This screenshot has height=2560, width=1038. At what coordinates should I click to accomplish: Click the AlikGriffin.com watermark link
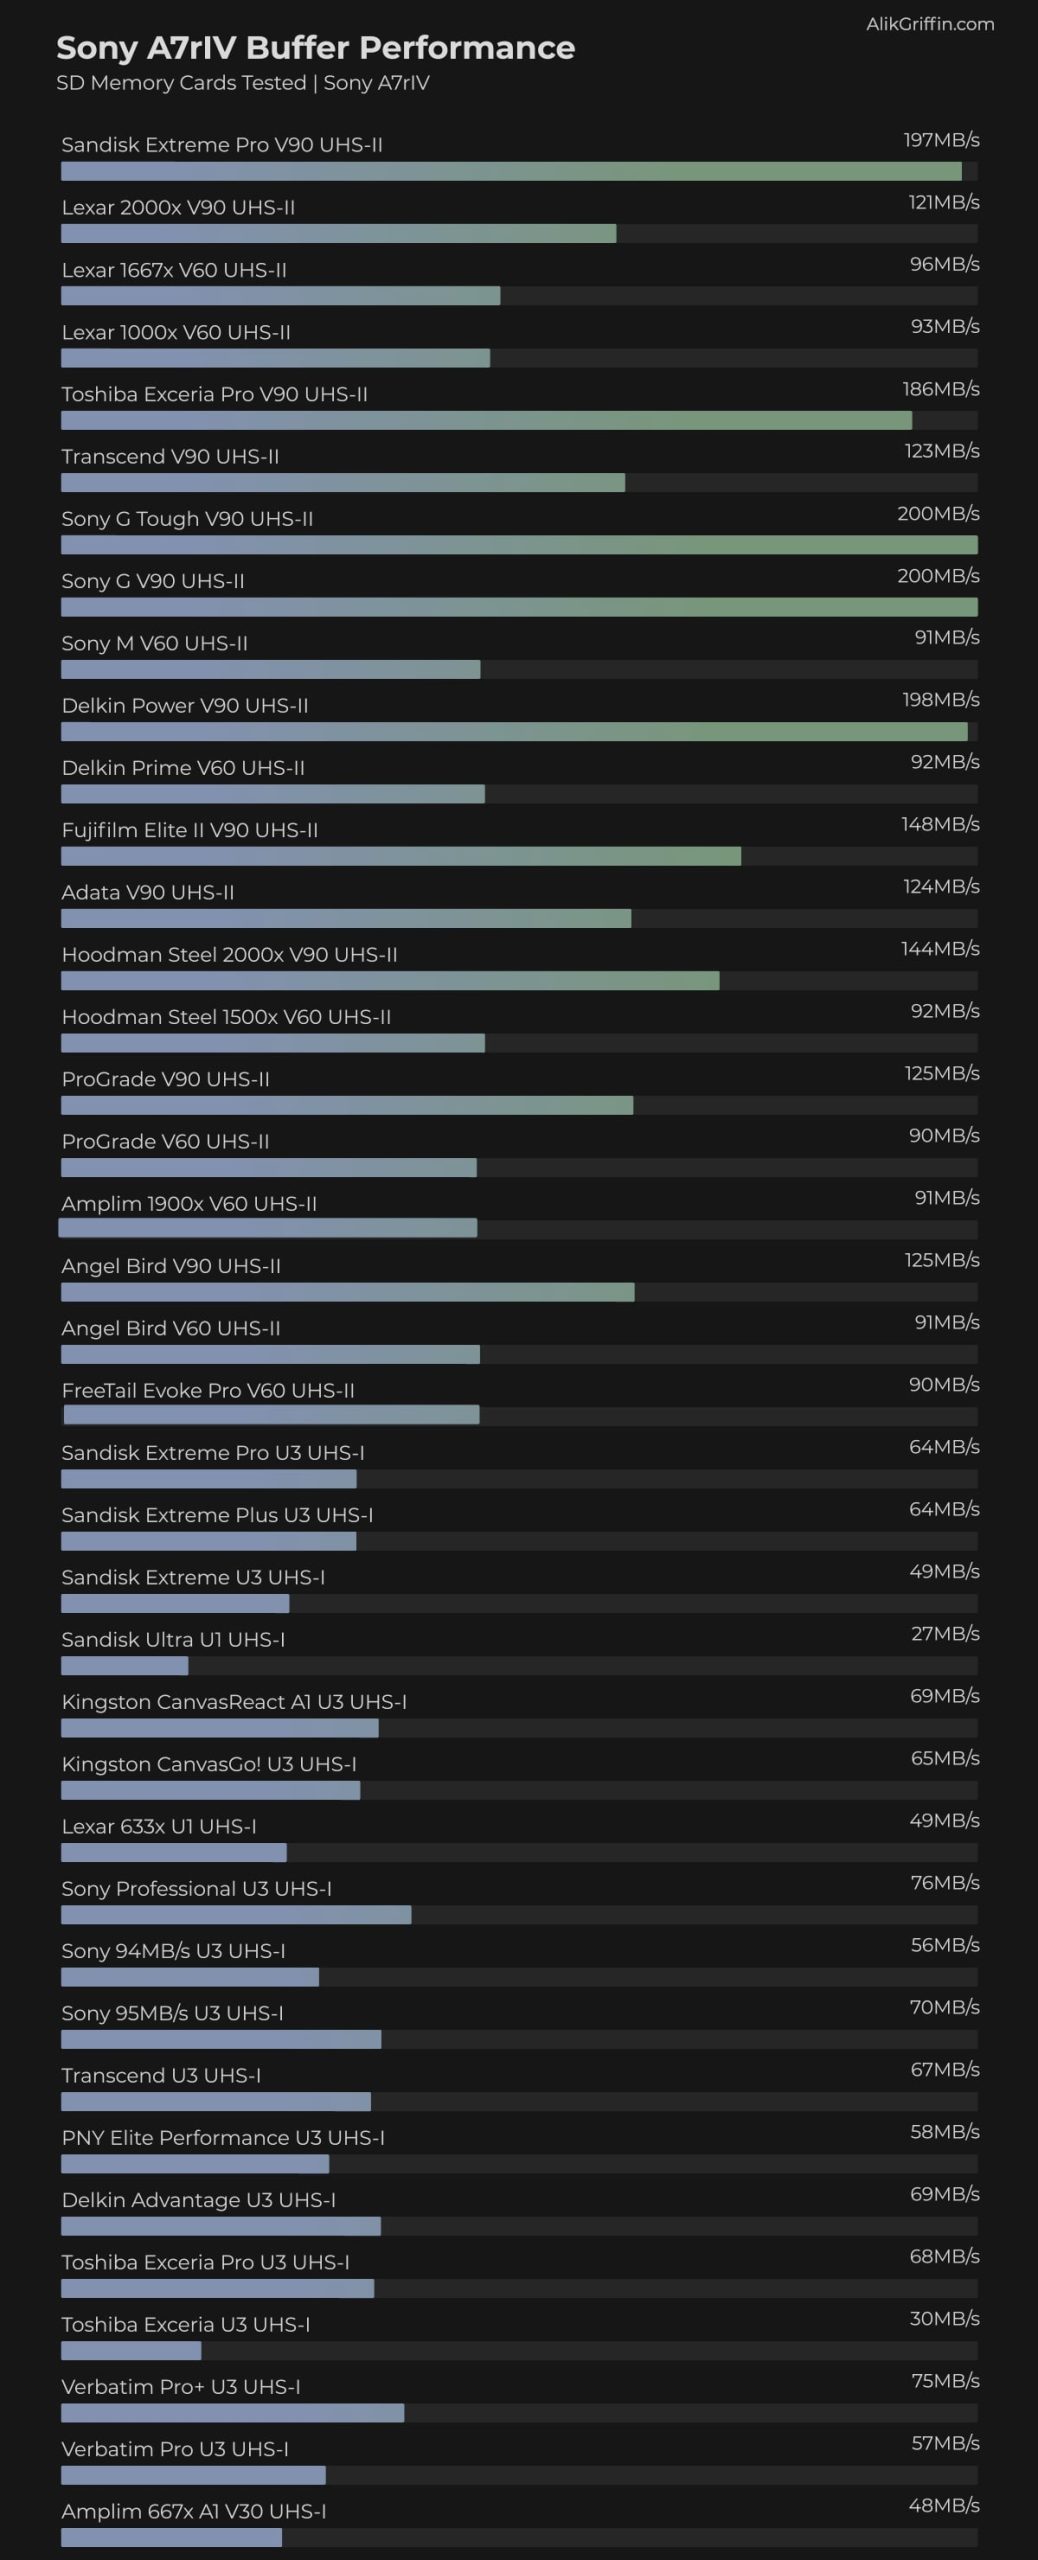point(930,24)
